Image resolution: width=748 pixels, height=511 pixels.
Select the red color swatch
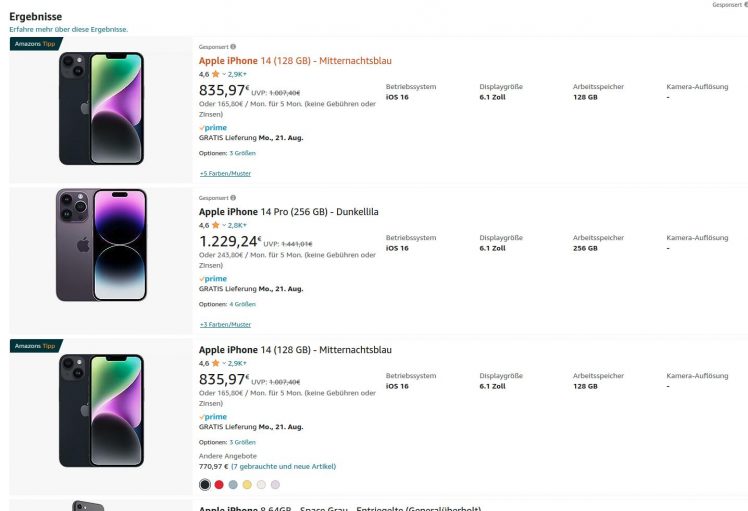pos(219,484)
